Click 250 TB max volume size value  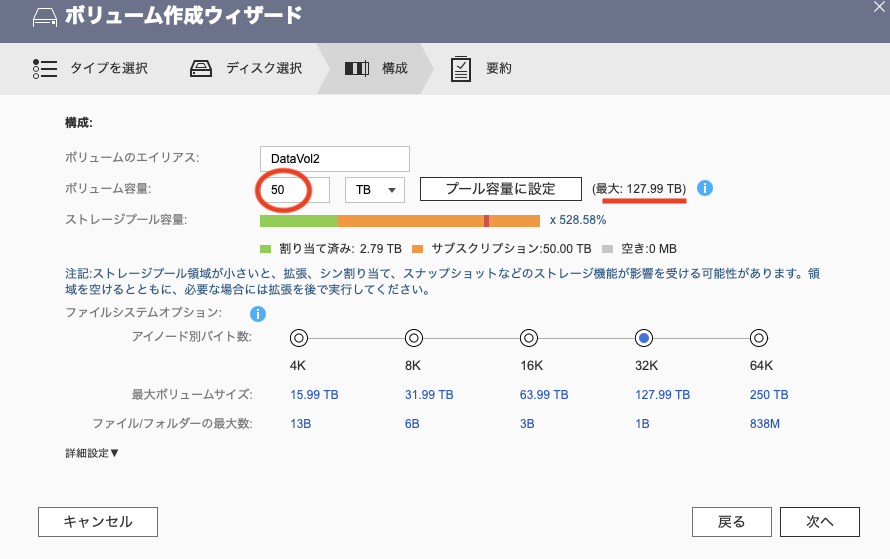[x=769, y=395]
